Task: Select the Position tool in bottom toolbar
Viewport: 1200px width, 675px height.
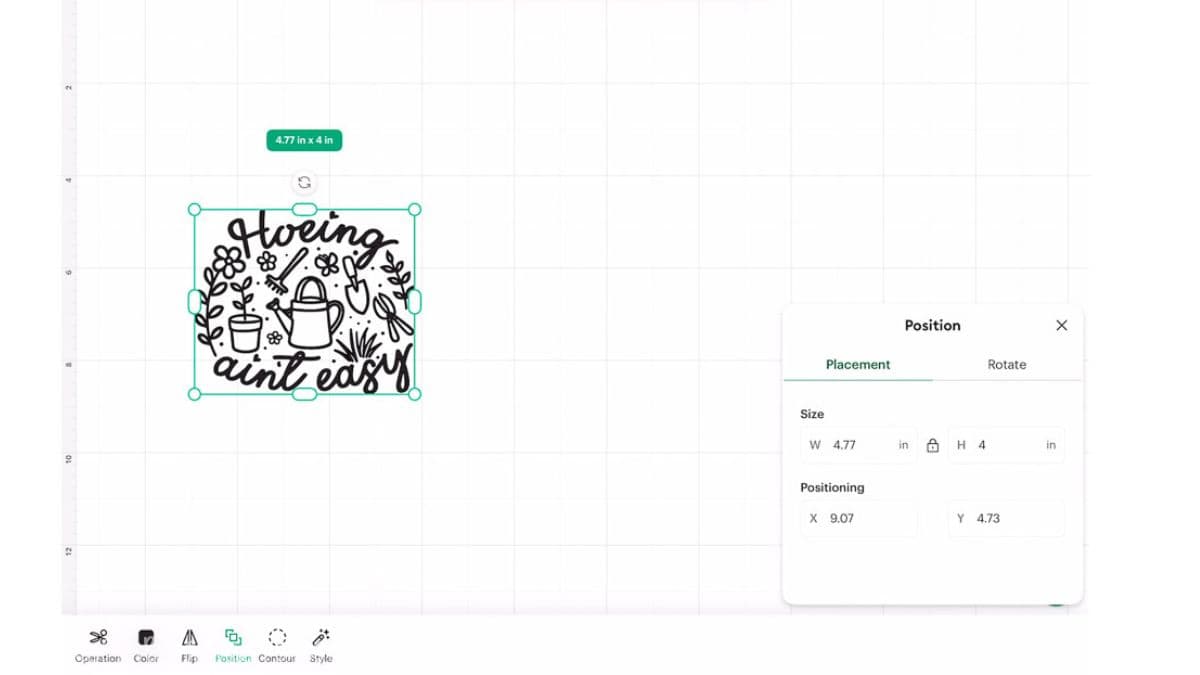Action: click(233, 637)
